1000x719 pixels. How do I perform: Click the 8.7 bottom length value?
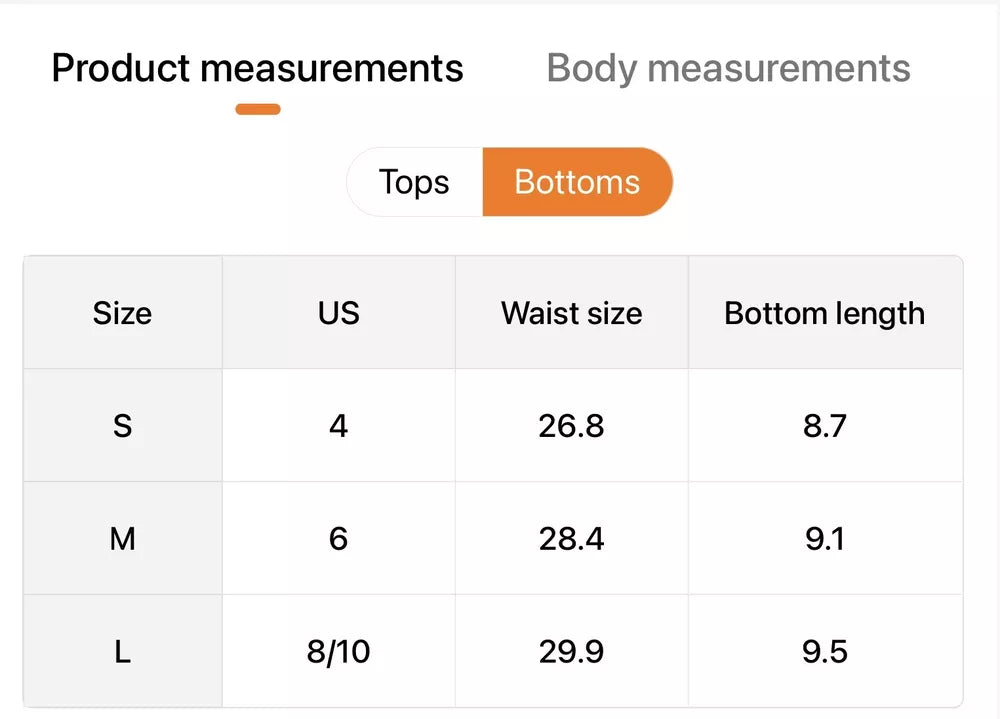pyautogui.click(x=825, y=426)
